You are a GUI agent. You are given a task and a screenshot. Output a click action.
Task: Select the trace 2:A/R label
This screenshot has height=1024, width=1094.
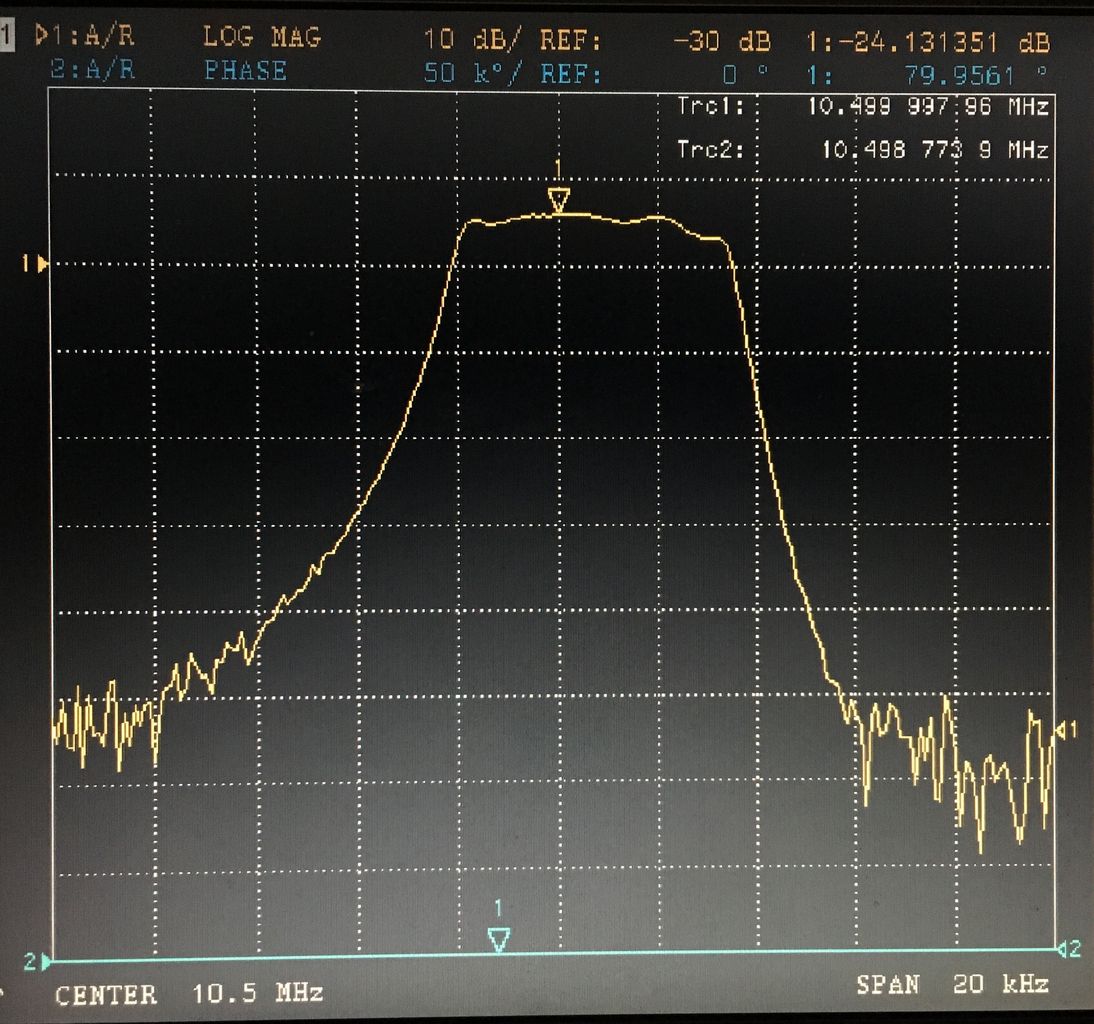[x=92, y=70]
